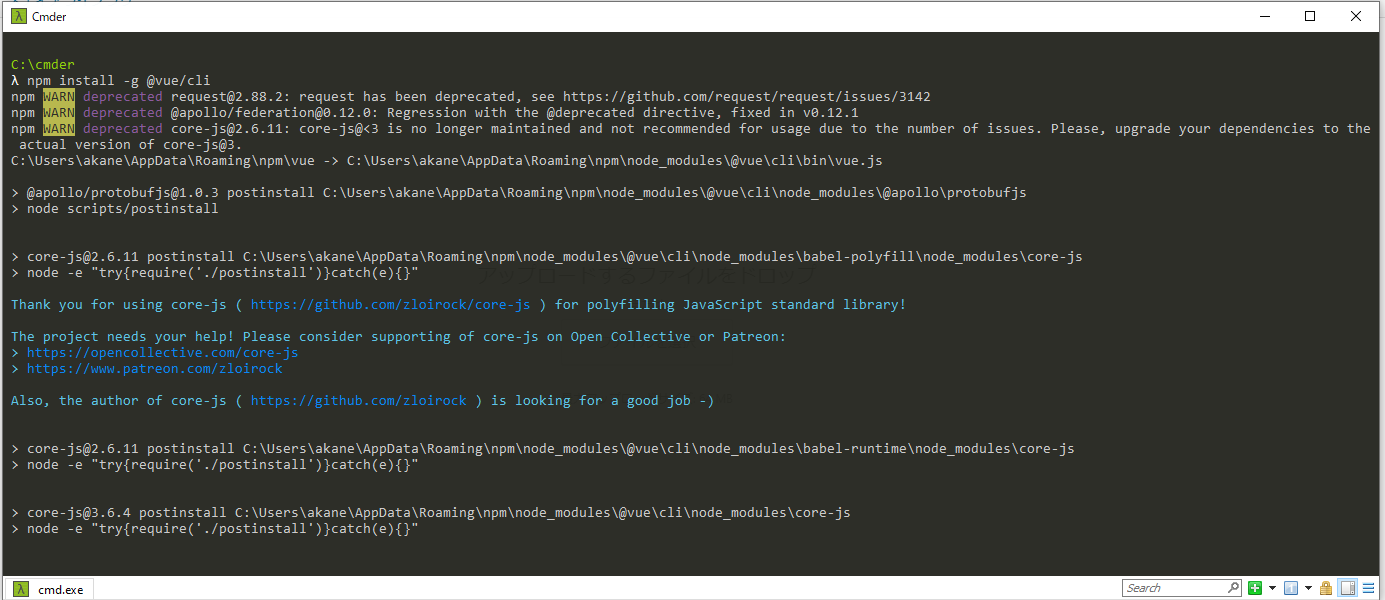Open the github.com/request issues 3142 link
Viewport: 1385px width, 600px height.
746,97
